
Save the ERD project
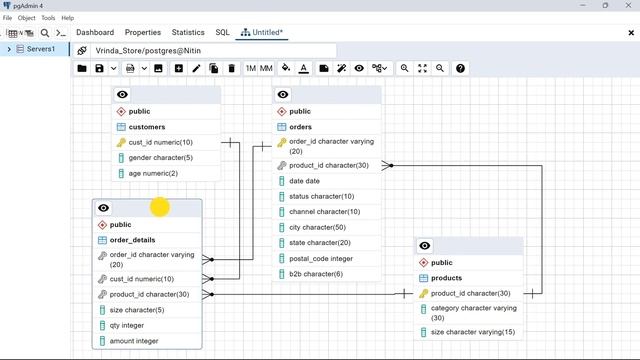point(99,68)
